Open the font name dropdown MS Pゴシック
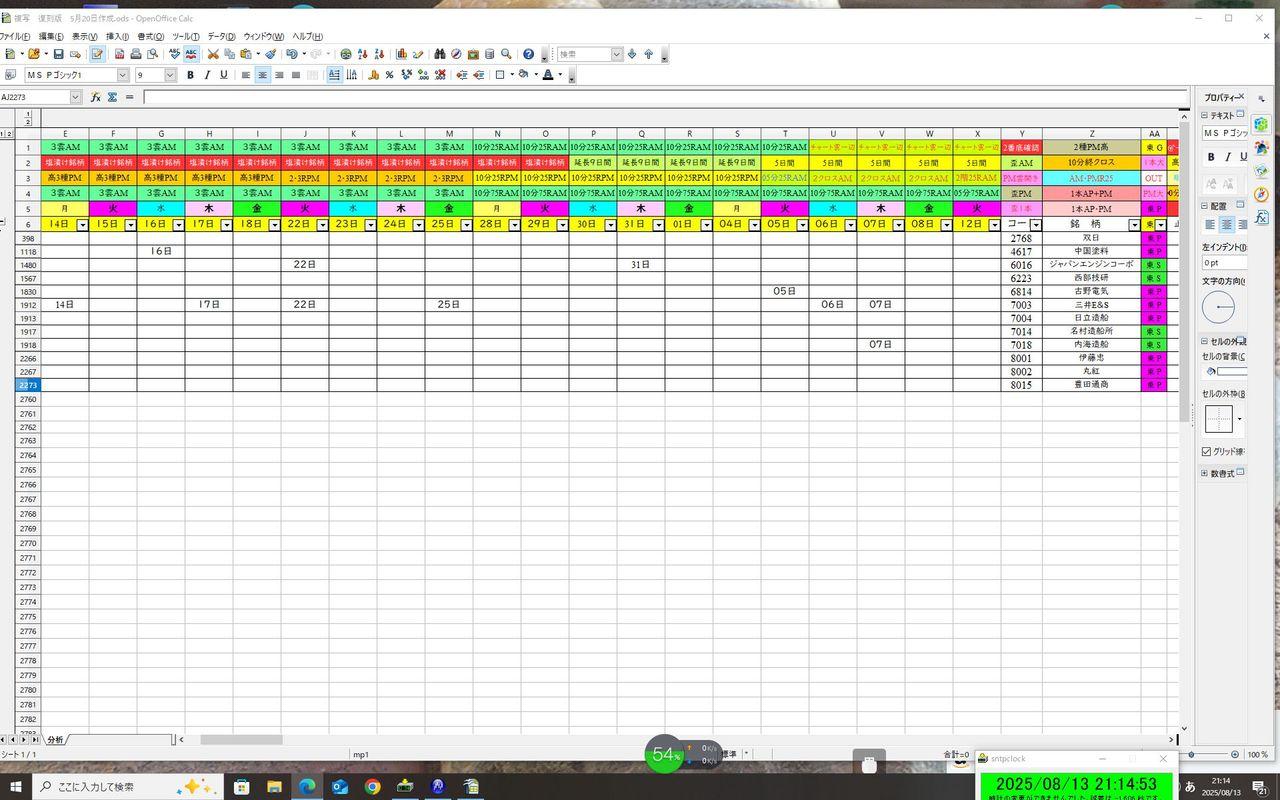The width and height of the screenshot is (1280, 800). (x=123, y=75)
